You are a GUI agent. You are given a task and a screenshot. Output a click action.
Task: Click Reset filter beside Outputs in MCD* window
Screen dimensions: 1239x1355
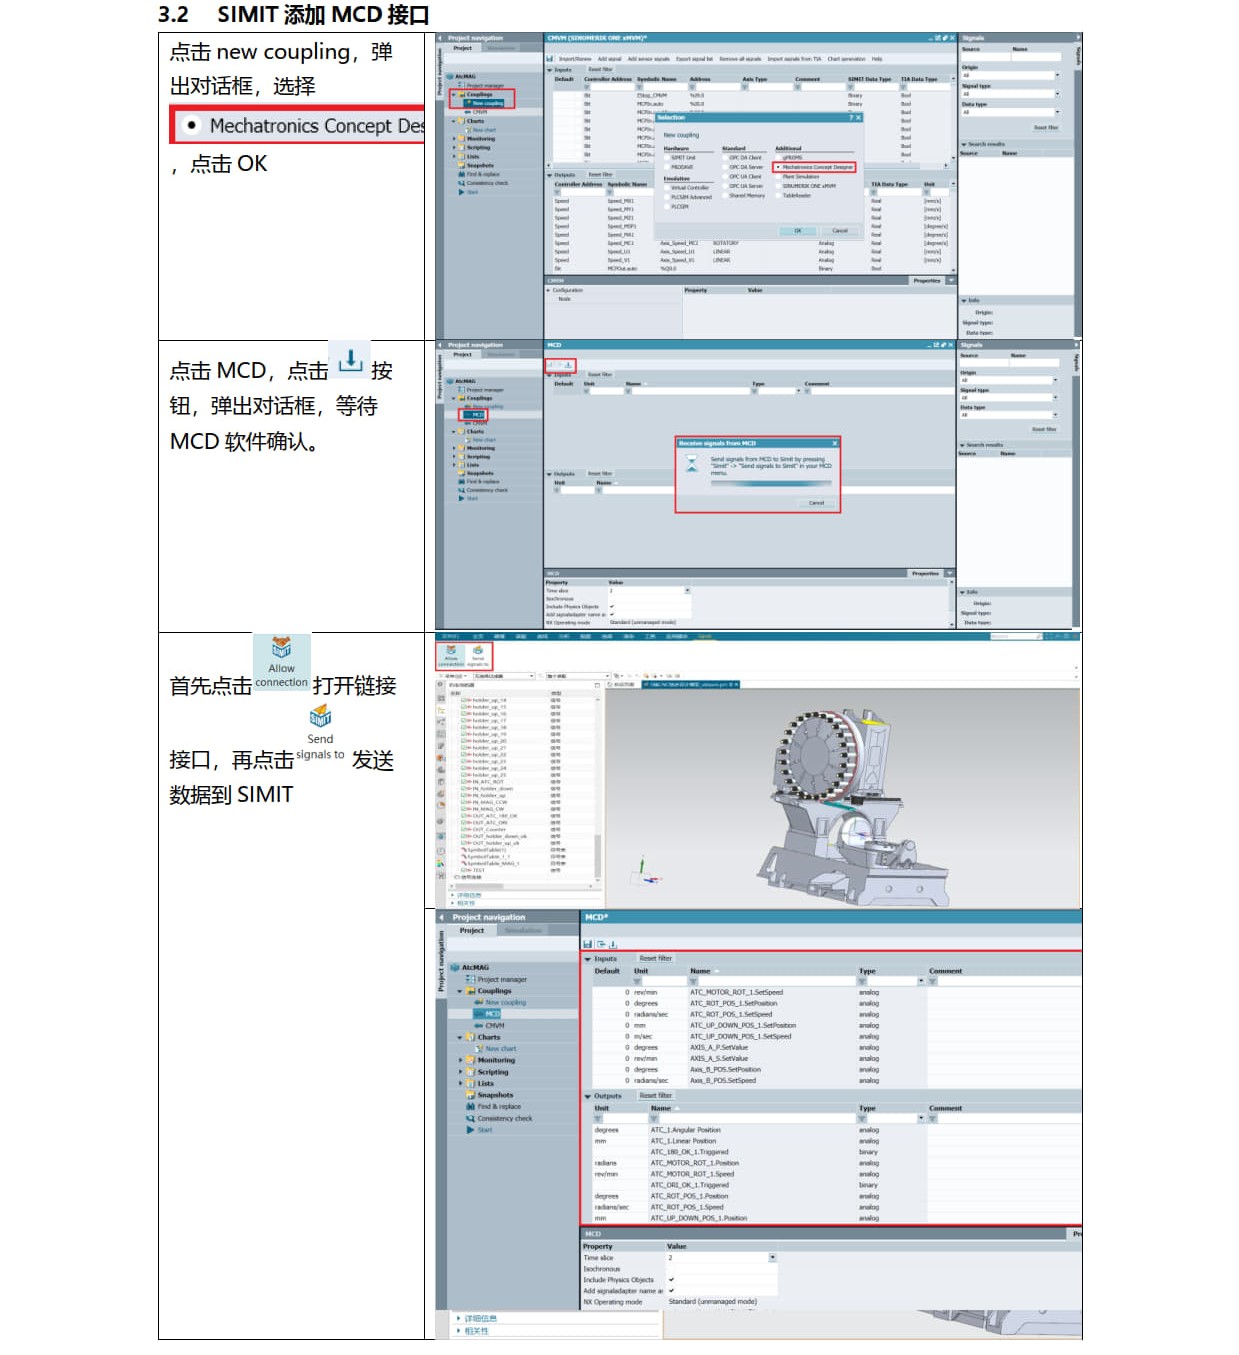pos(656,1096)
